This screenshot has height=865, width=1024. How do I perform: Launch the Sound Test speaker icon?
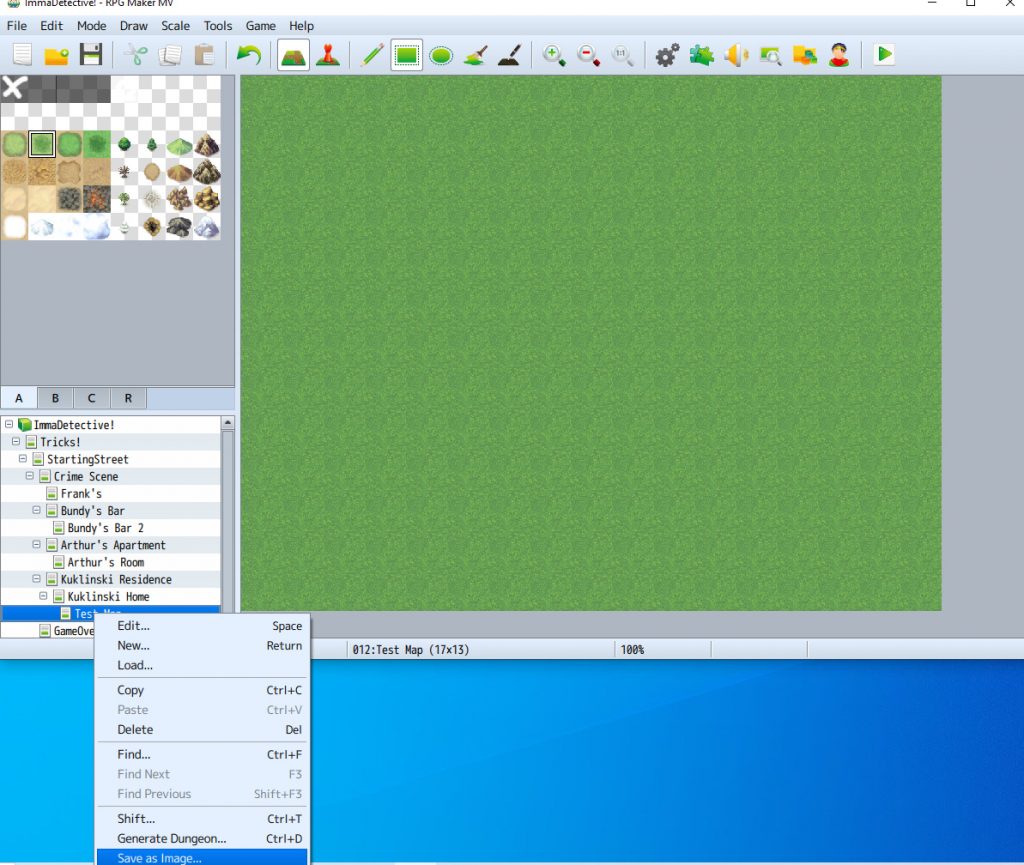tap(736, 56)
